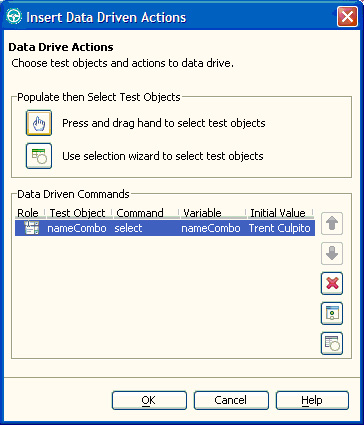Click the dialog title bar app icon

(x=14, y=17)
